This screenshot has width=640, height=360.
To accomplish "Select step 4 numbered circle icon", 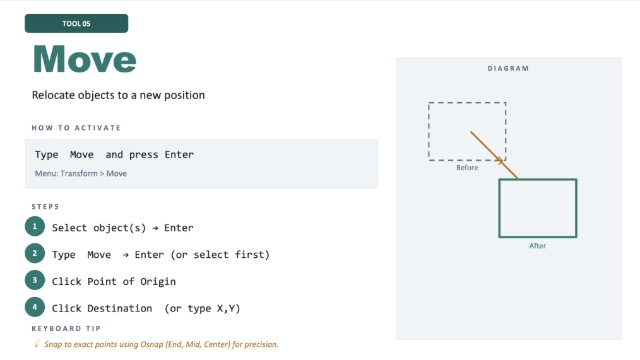I will click(35, 307).
